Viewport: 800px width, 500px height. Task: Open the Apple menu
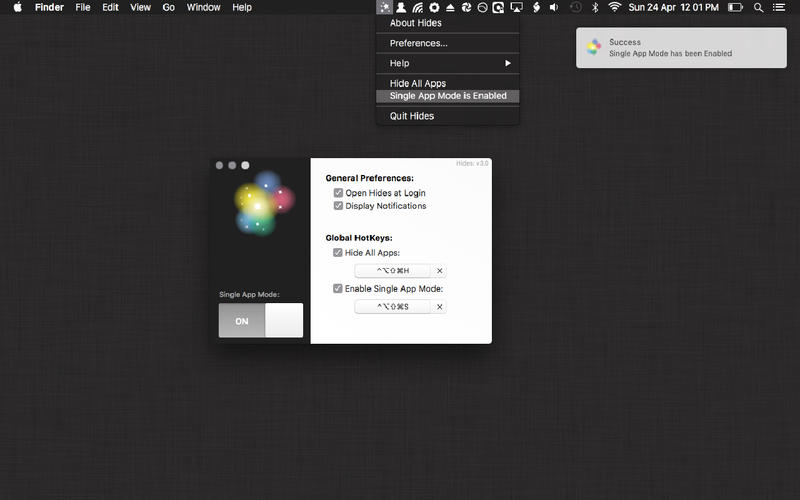click(17, 7)
